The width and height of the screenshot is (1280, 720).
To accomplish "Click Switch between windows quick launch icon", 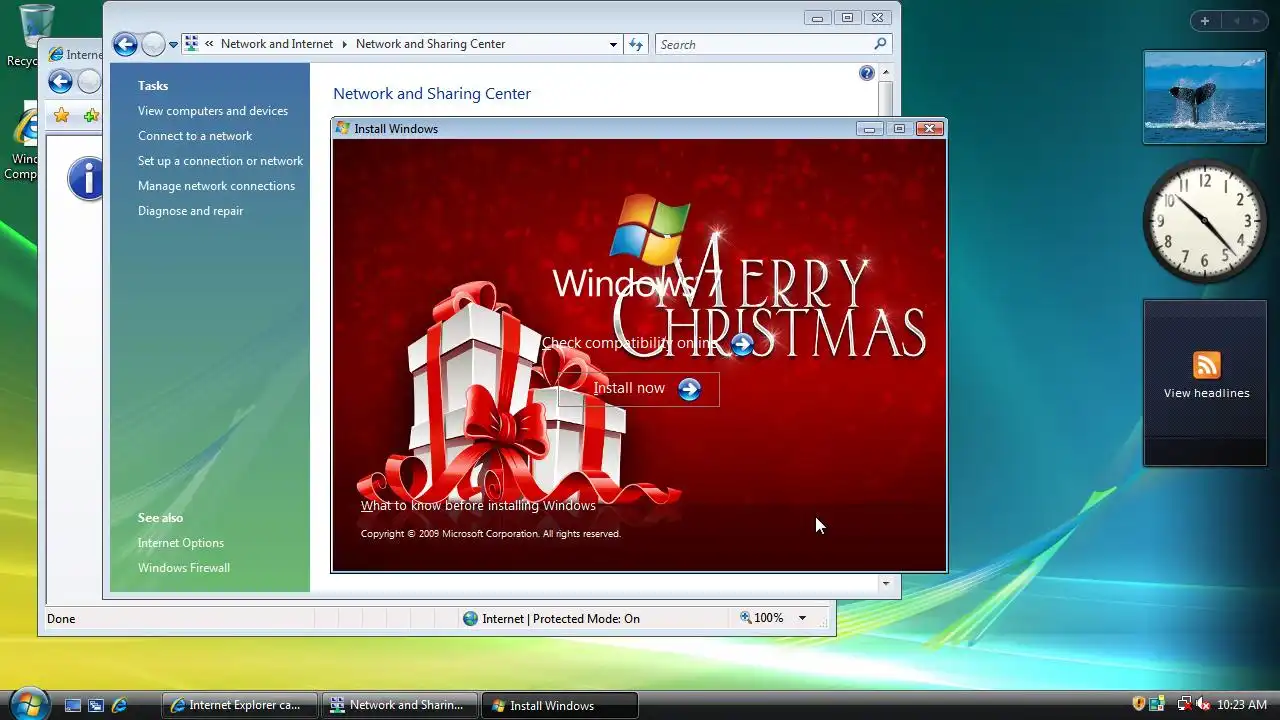I will point(96,705).
